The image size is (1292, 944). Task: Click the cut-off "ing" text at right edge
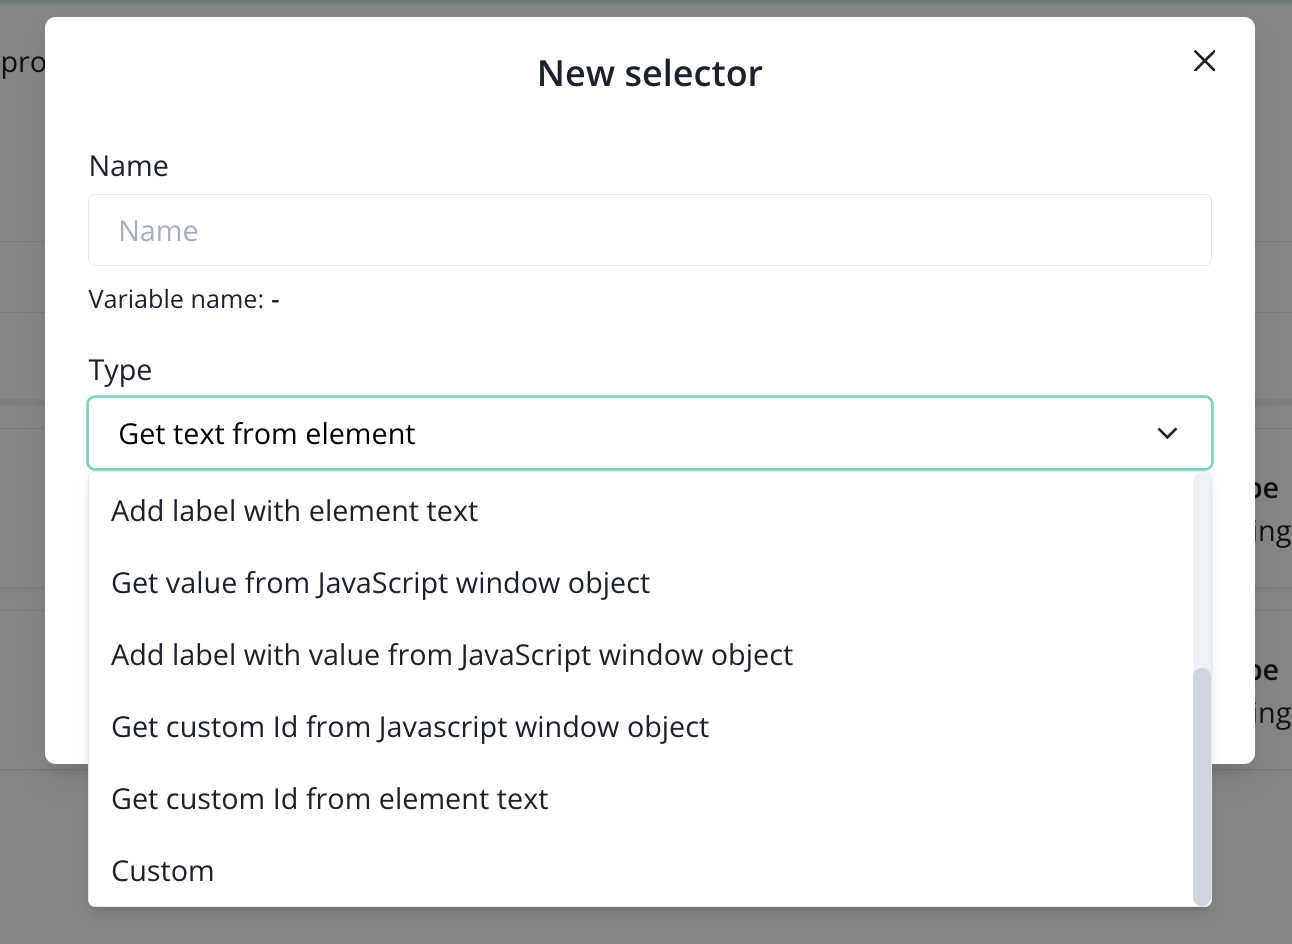point(1272,532)
